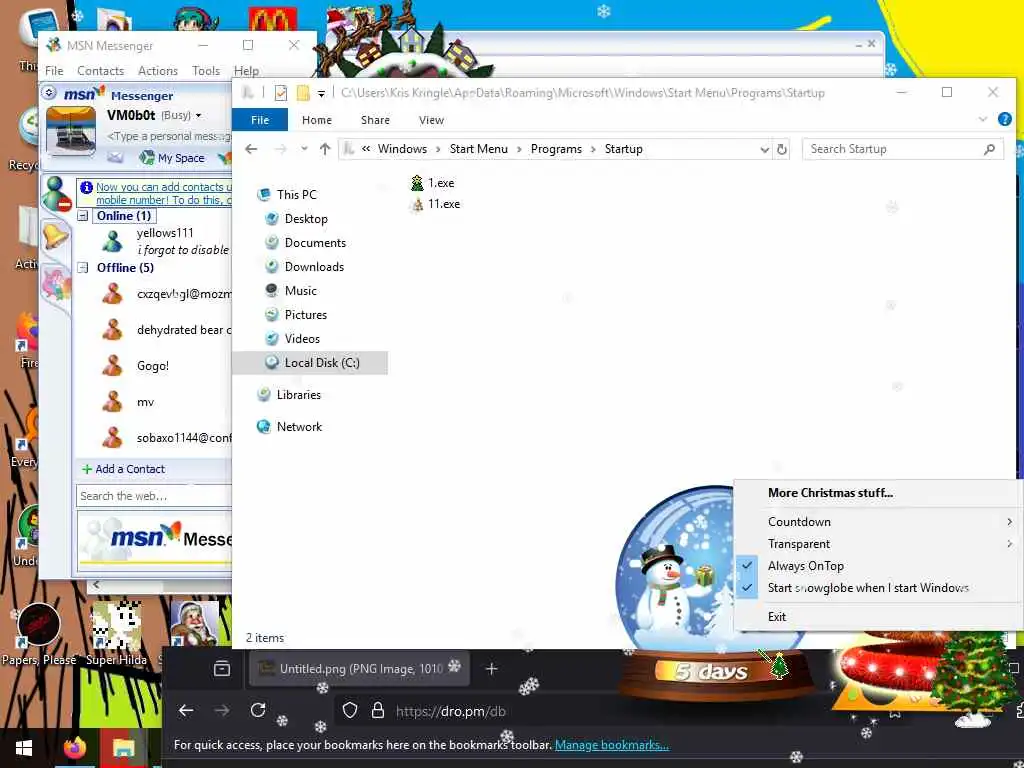1024x768 pixels.
Task: Collapse the Online (1) contact group
Action: (x=83, y=216)
